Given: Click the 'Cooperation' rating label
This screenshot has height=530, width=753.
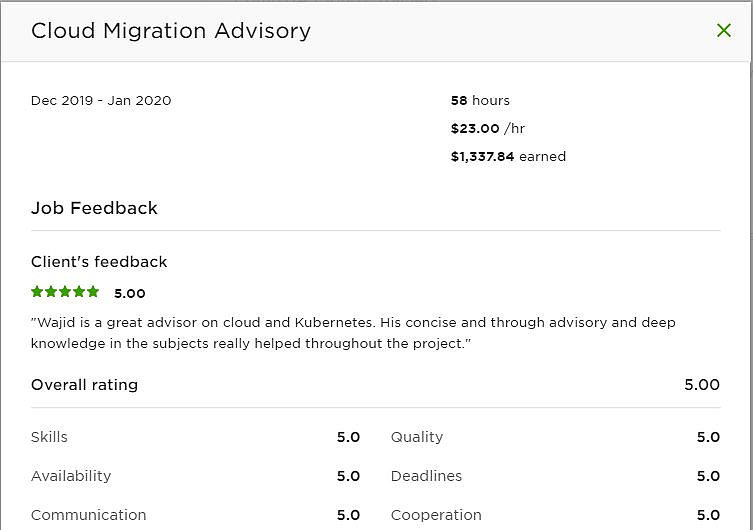Looking at the screenshot, I should (436, 515).
